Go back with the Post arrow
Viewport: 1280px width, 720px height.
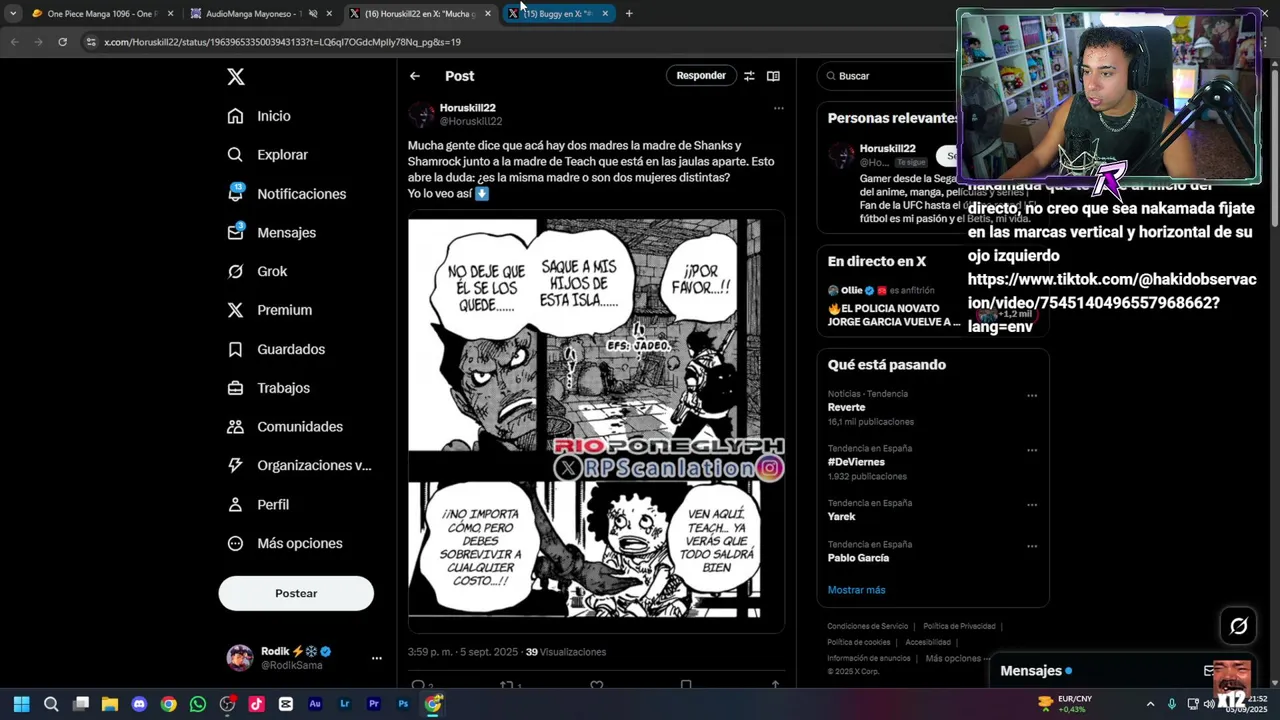click(415, 76)
